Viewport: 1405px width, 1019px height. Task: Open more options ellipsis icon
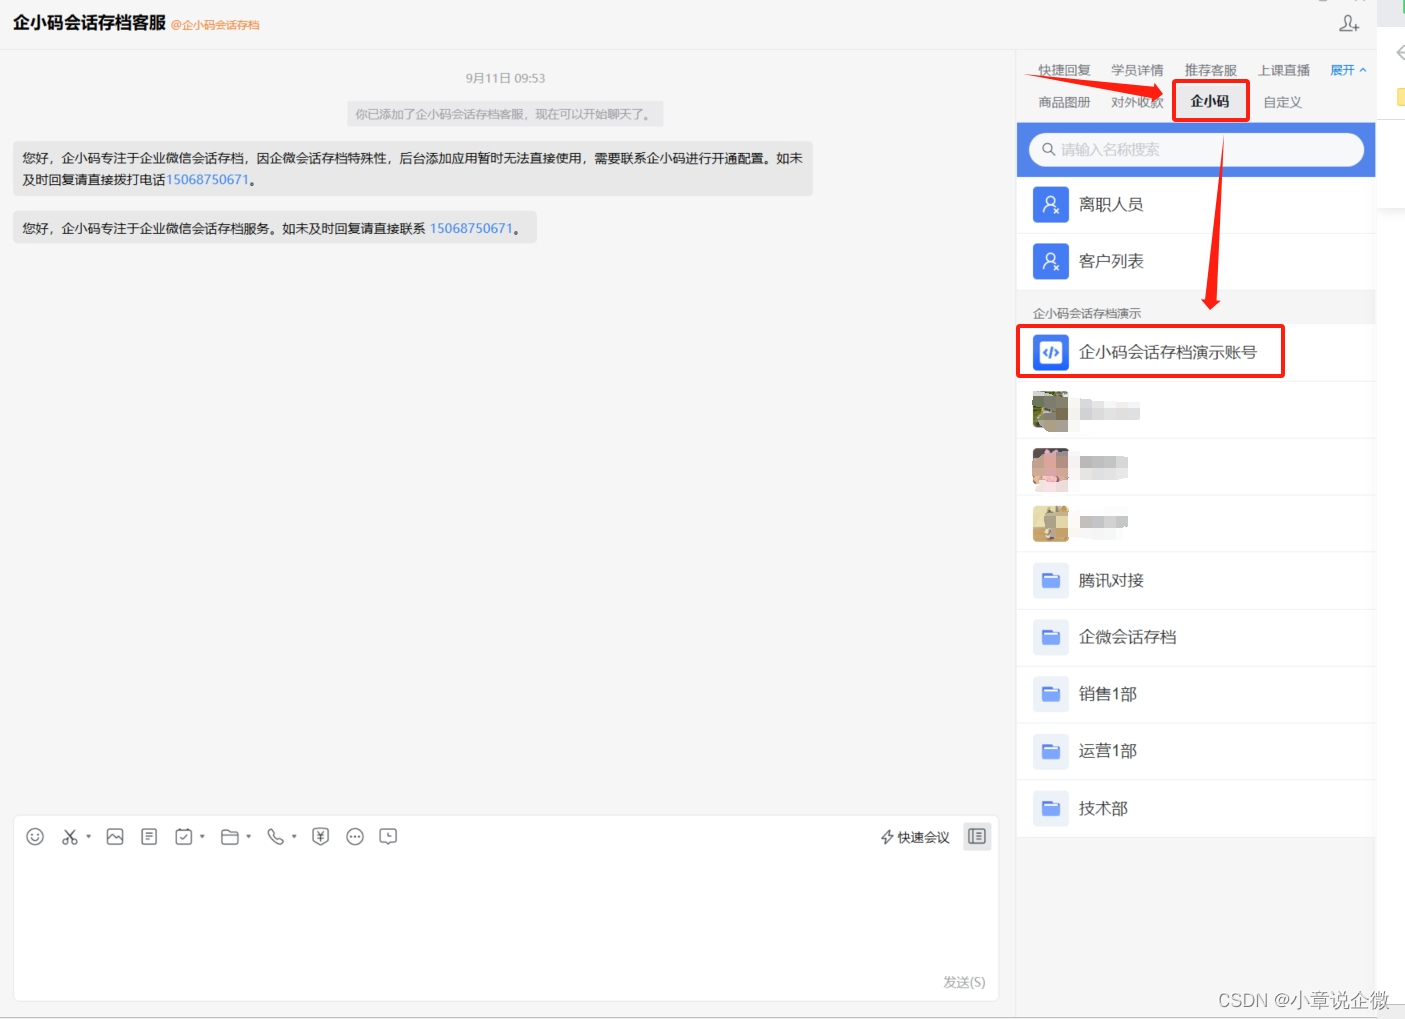[x=355, y=837]
